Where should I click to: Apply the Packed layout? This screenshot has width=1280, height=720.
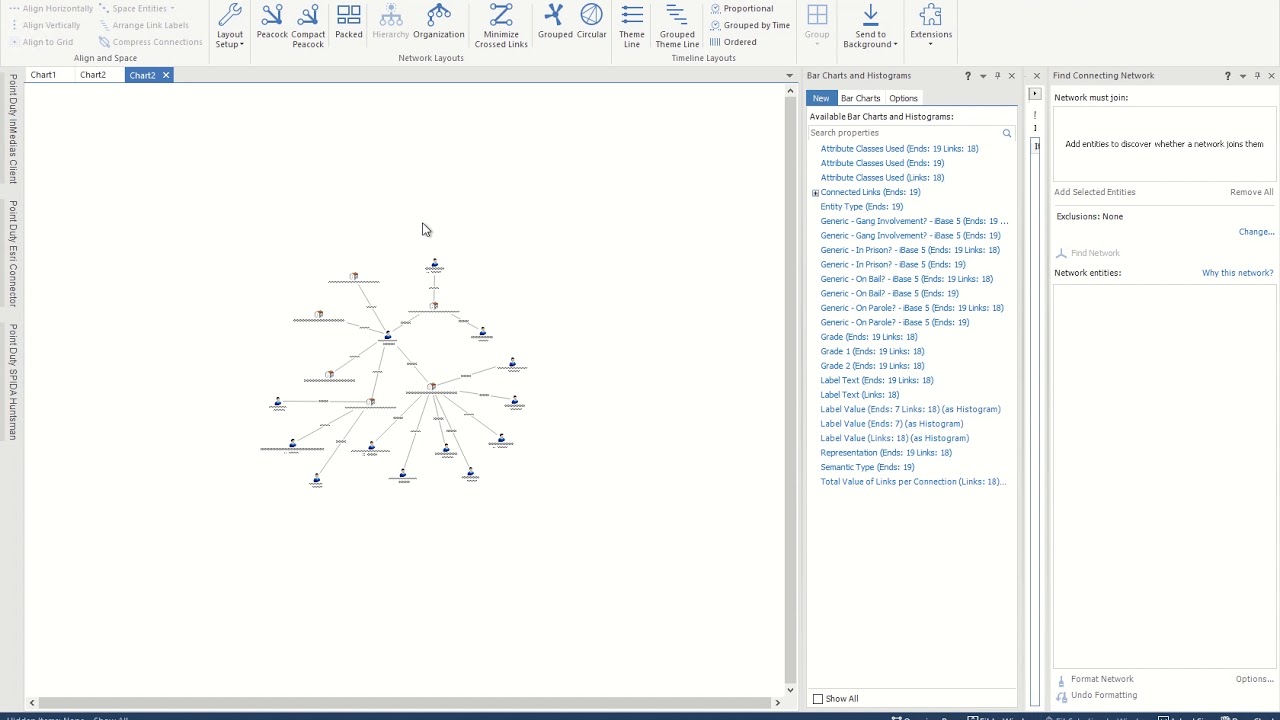point(349,22)
